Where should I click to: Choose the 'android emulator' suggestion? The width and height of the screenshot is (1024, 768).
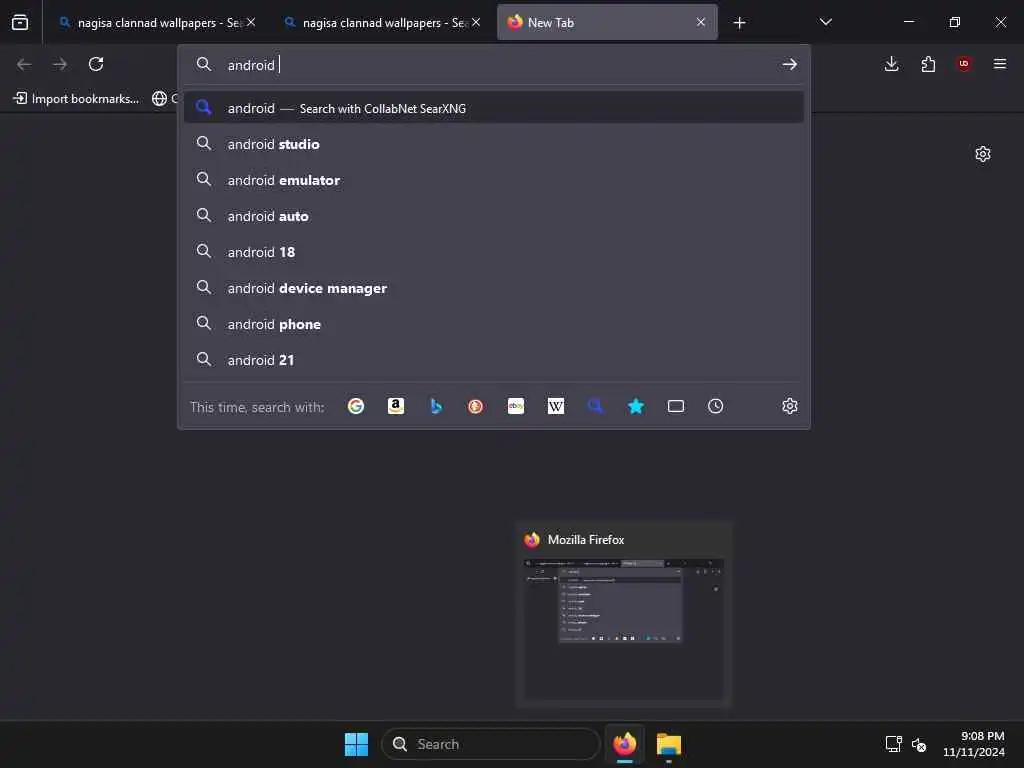(x=494, y=180)
